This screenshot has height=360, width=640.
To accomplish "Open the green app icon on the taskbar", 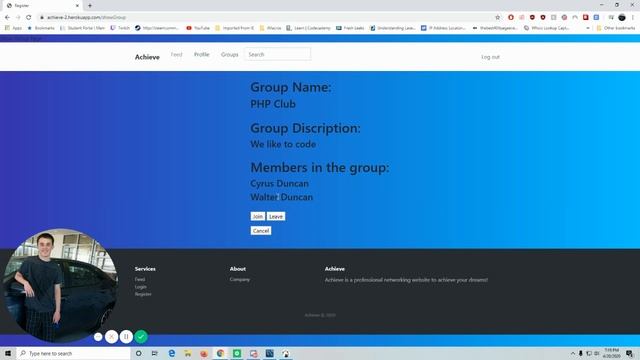I will coord(237,353).
